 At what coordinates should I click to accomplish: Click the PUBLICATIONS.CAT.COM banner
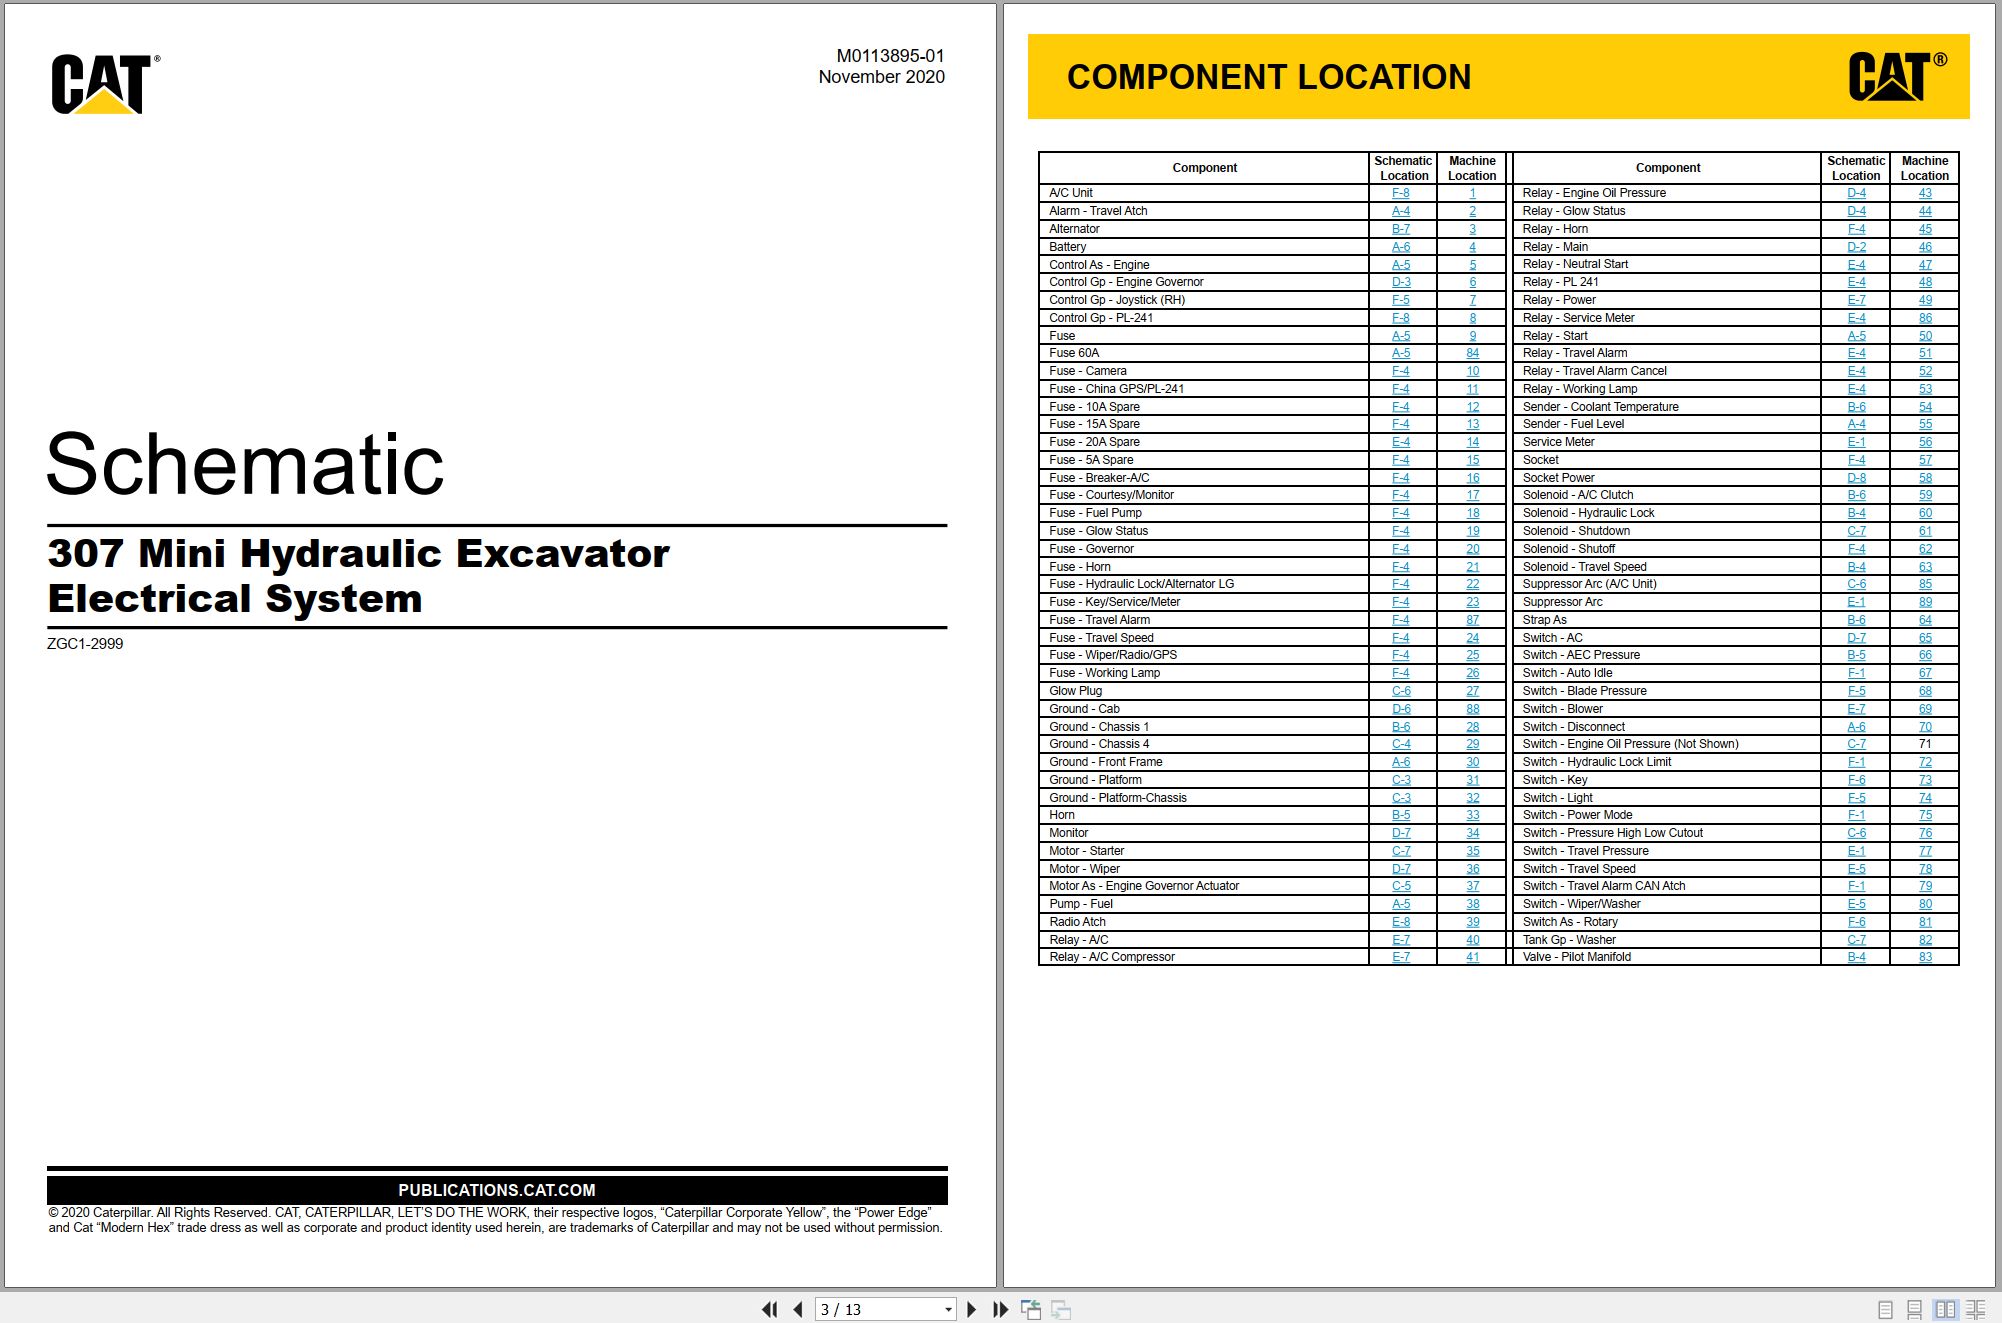497,1190
